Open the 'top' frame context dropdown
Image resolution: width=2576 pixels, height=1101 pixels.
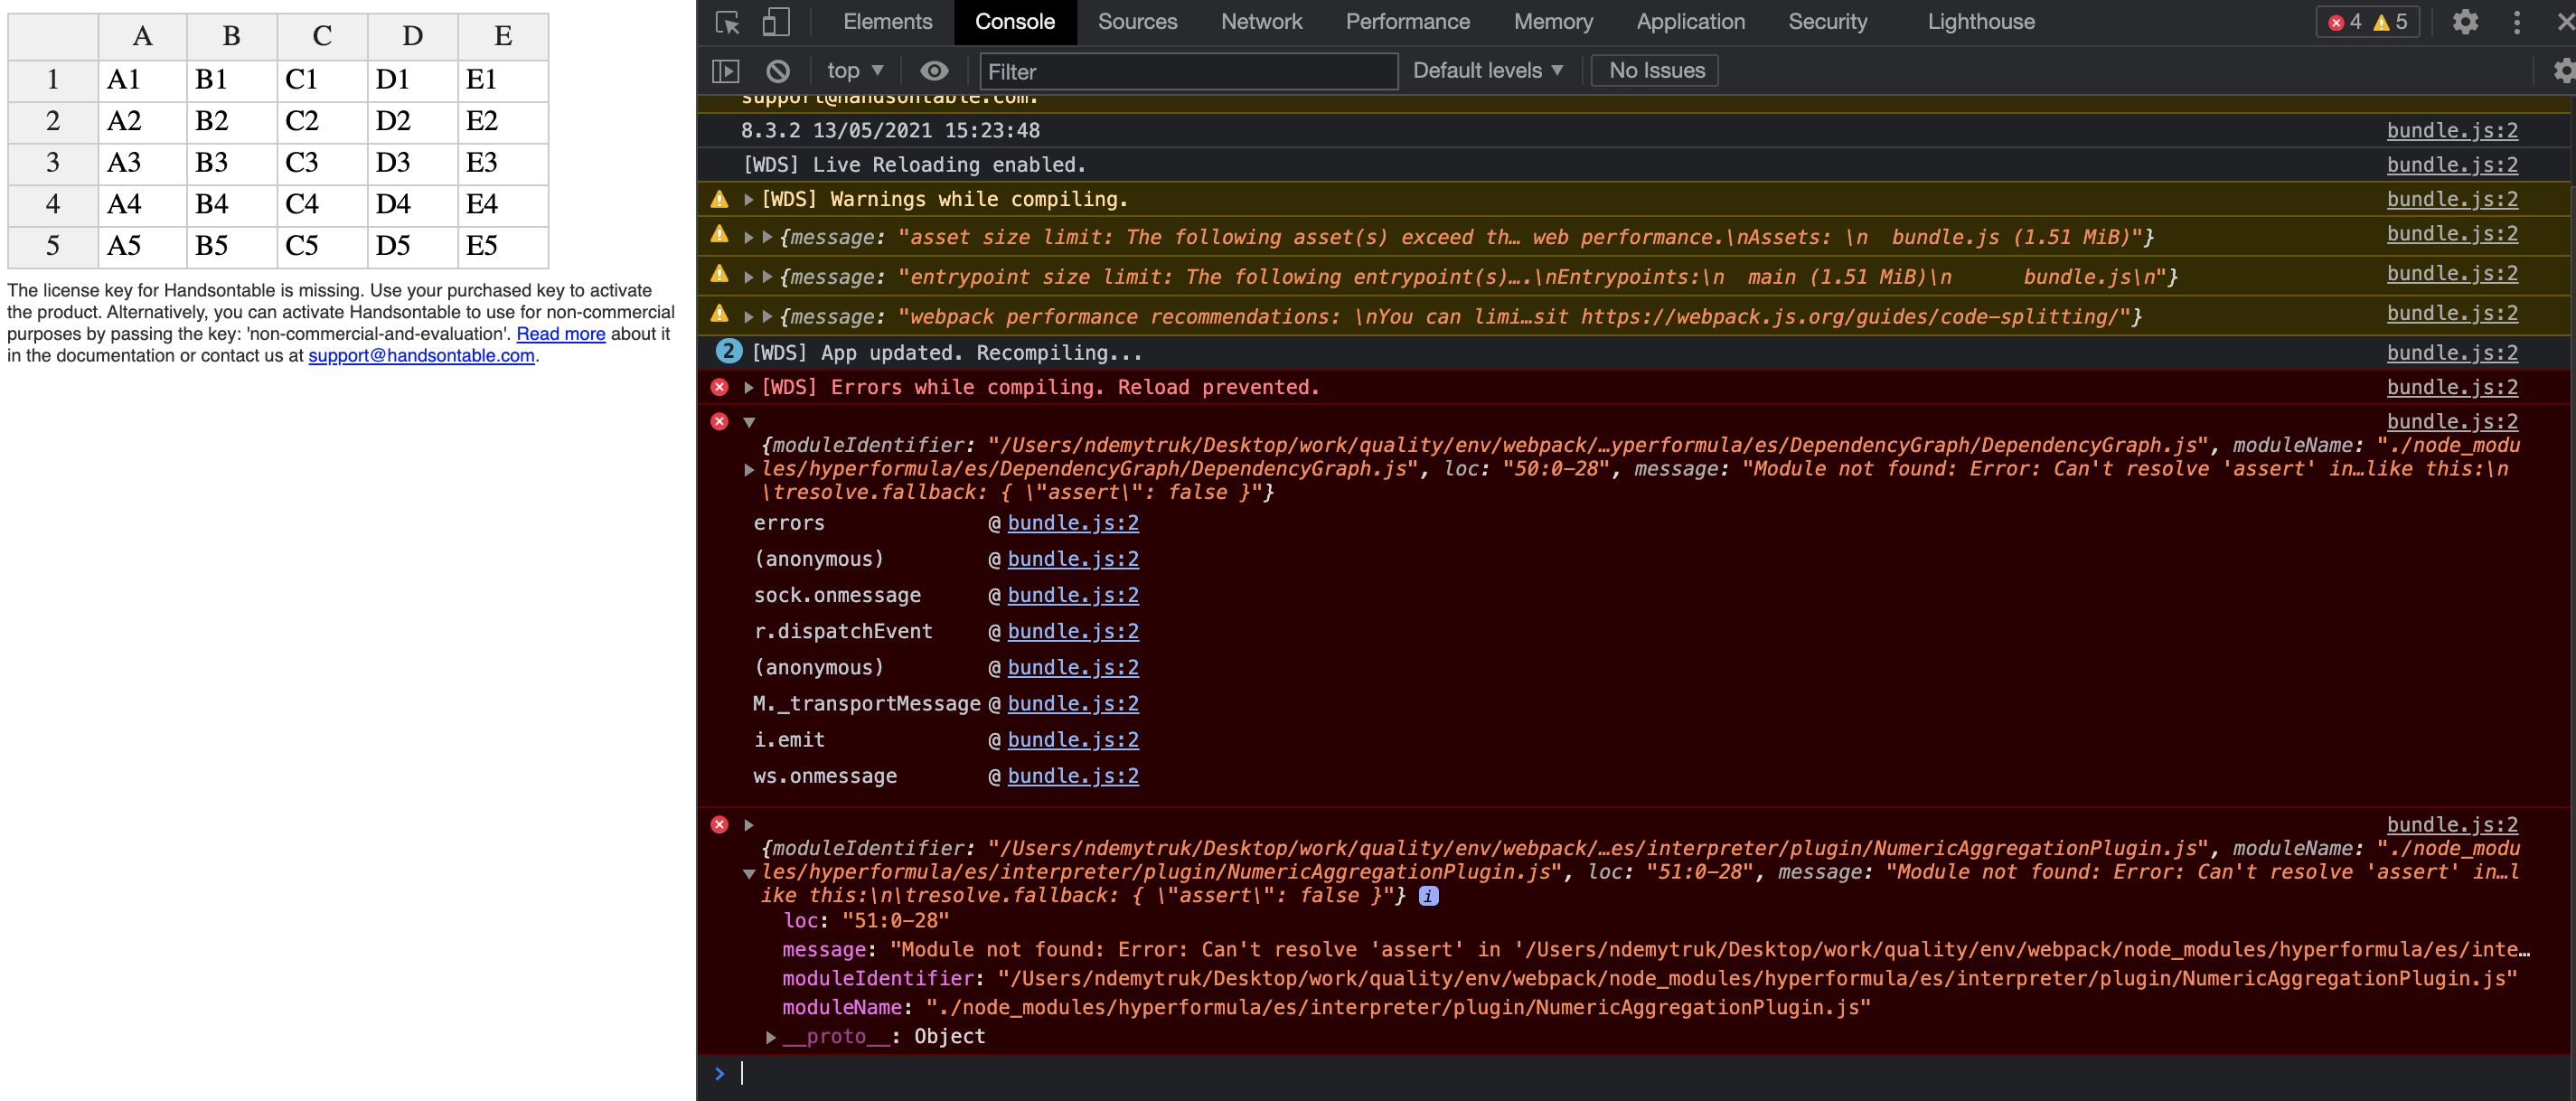(x=853, y=70)
